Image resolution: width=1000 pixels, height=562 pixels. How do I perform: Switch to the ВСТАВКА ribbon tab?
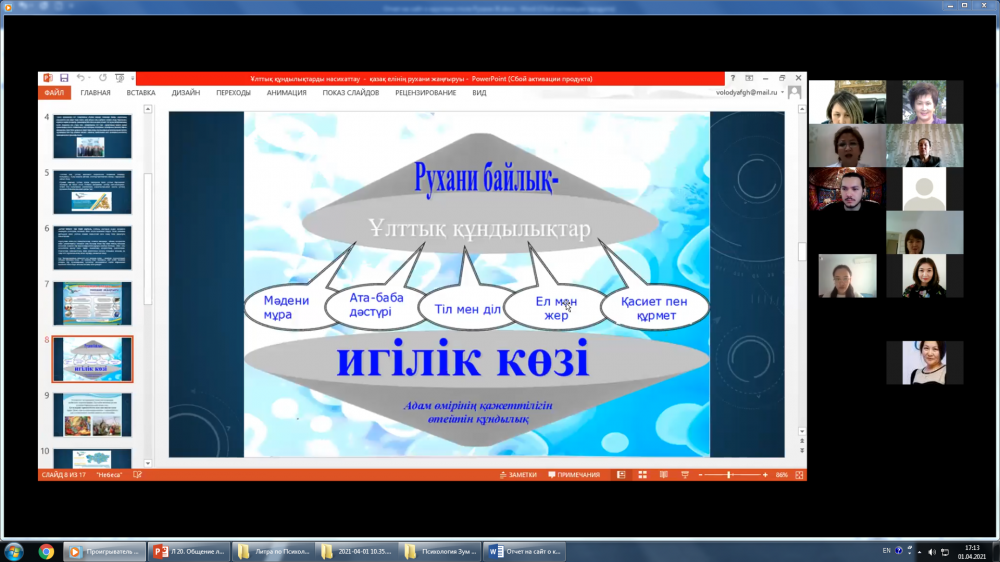tap(141, 92)
